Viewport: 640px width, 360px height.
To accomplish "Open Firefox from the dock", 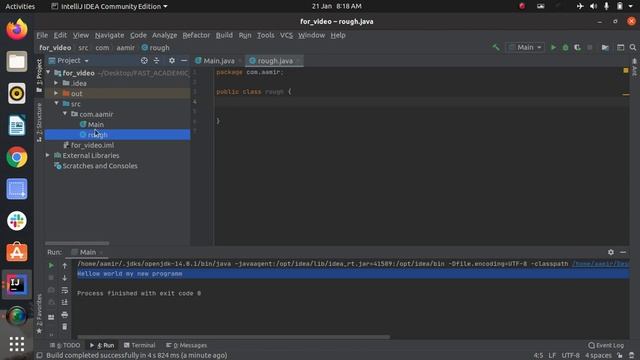I will [x=17, y=29].
